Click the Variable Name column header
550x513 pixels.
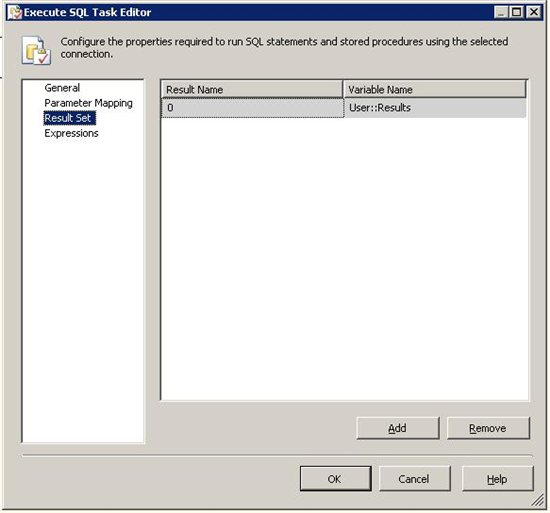tap(435, 89)
